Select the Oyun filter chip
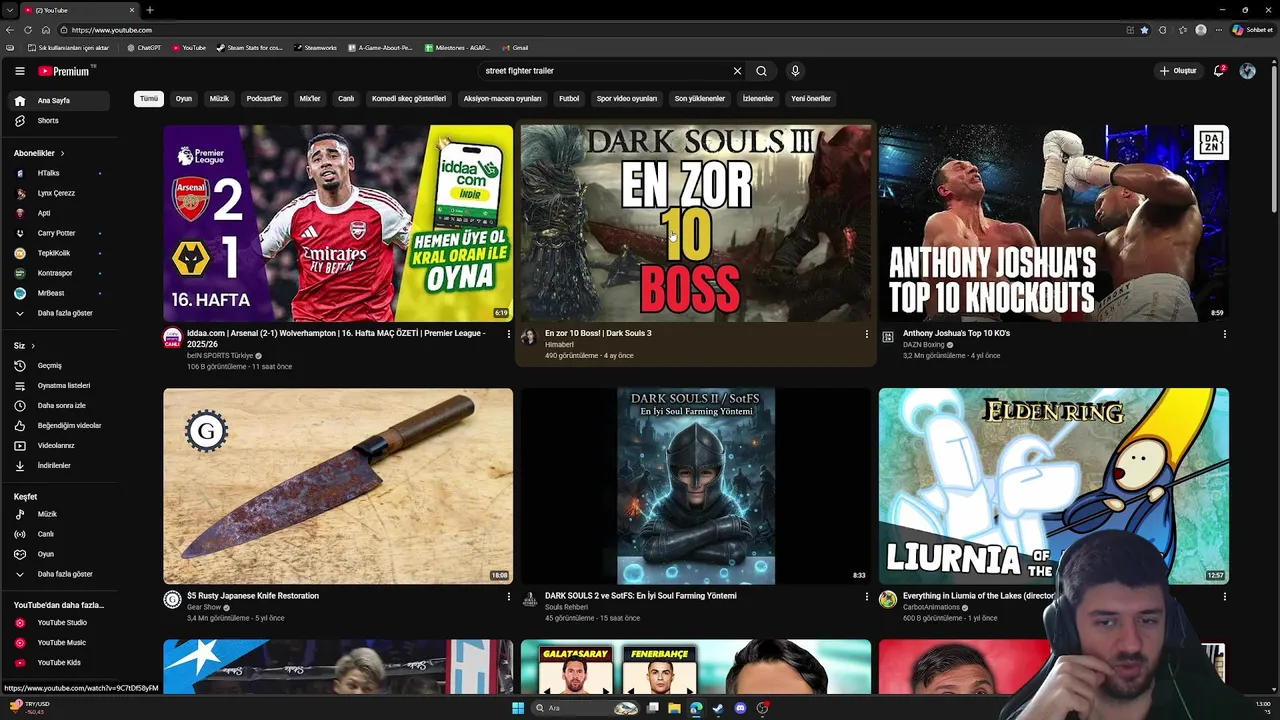The image size is (1280, 720). coord(184,99)
